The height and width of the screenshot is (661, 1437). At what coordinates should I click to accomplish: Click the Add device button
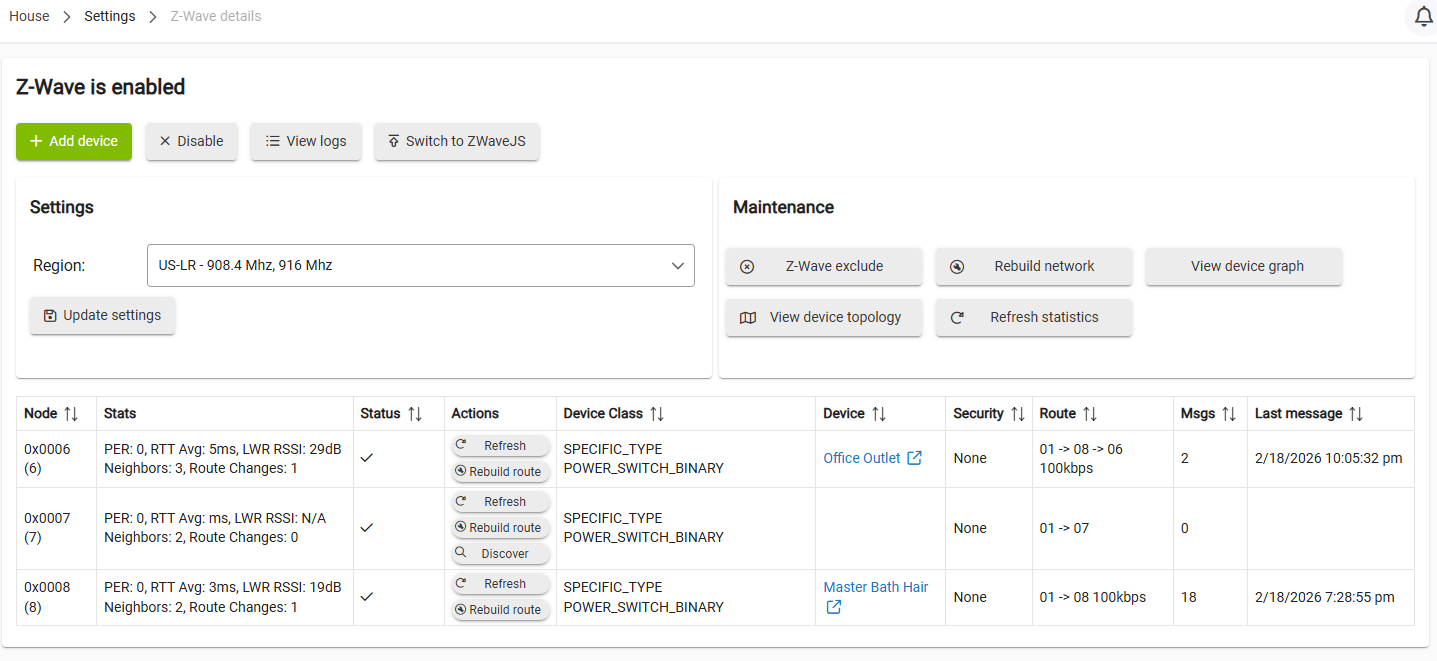(74, 141)
